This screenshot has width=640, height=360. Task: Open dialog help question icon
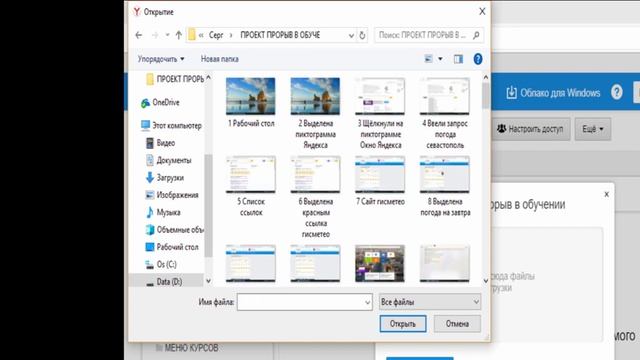(478, 59)
